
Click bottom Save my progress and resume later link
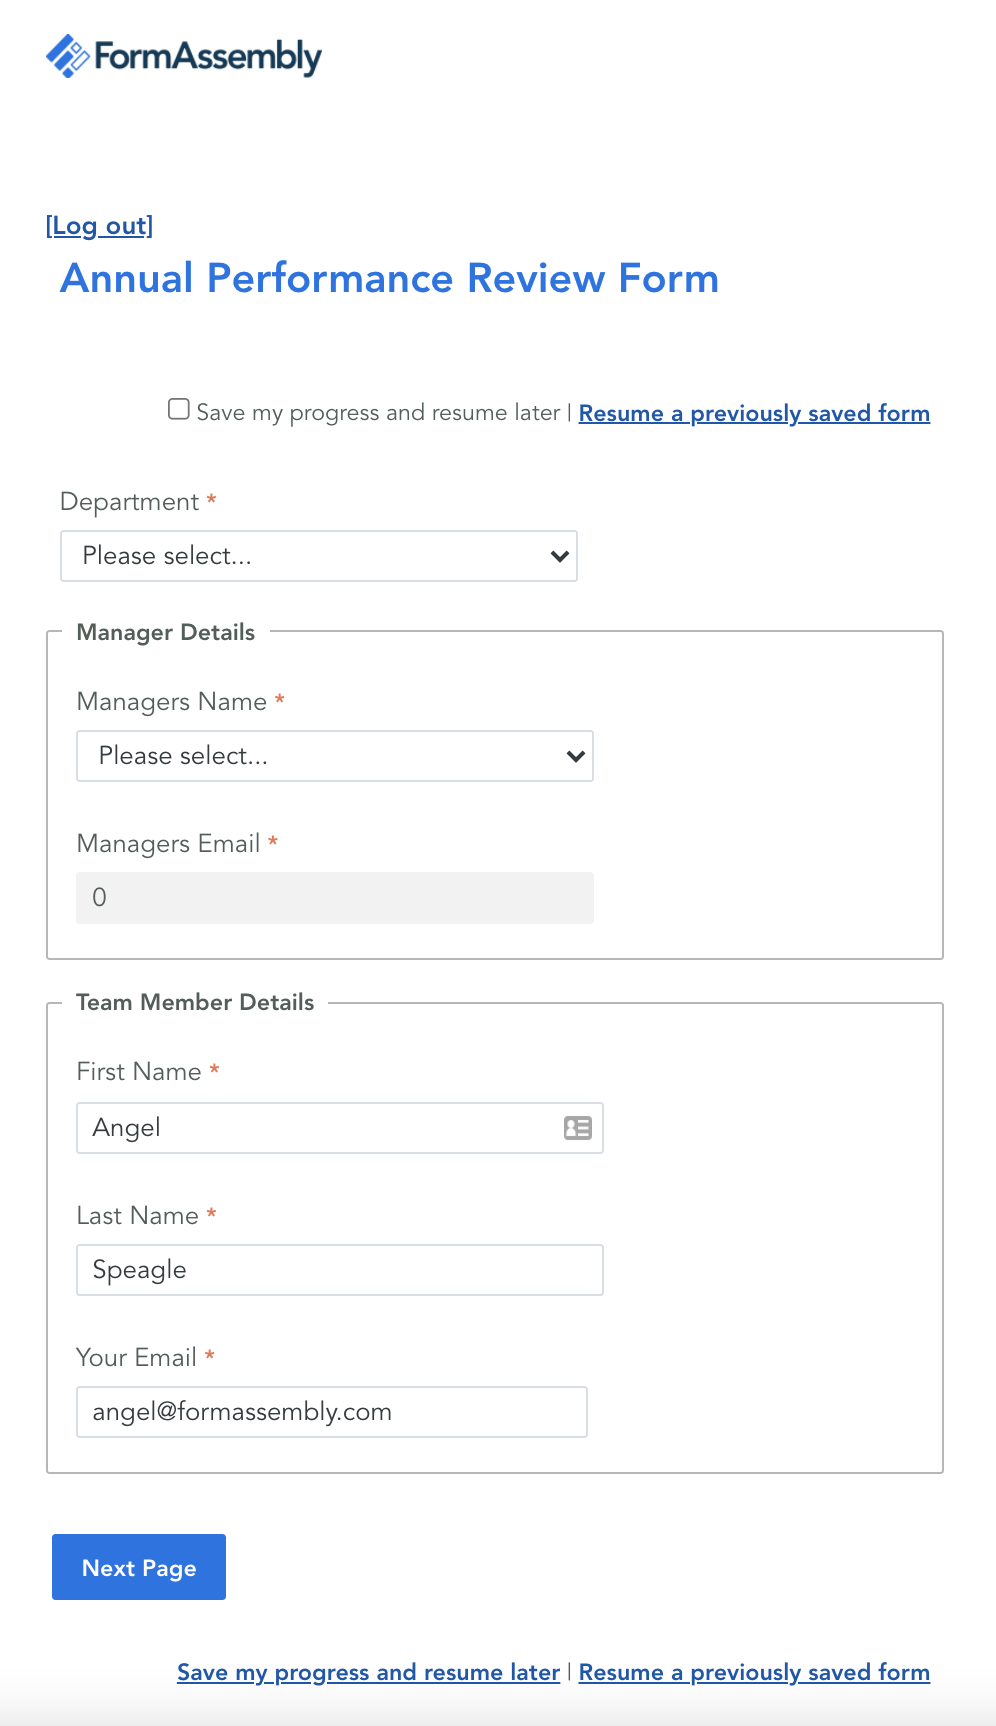pos(368,1672)
